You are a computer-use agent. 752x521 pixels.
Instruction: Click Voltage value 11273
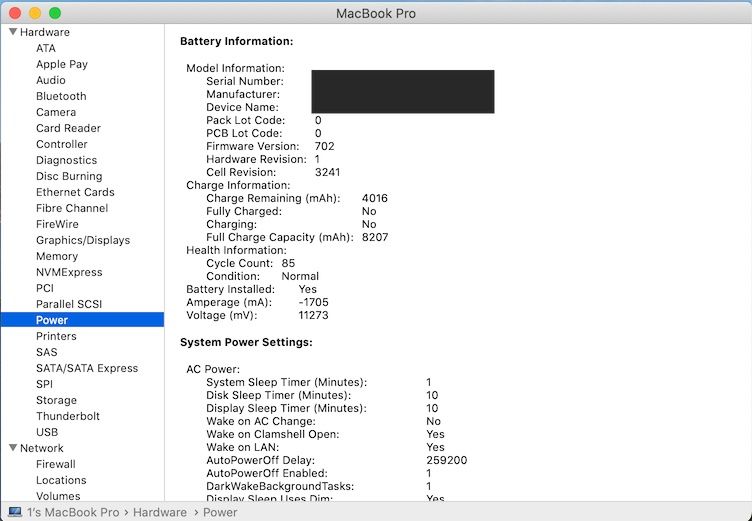(x=313, y=315)
